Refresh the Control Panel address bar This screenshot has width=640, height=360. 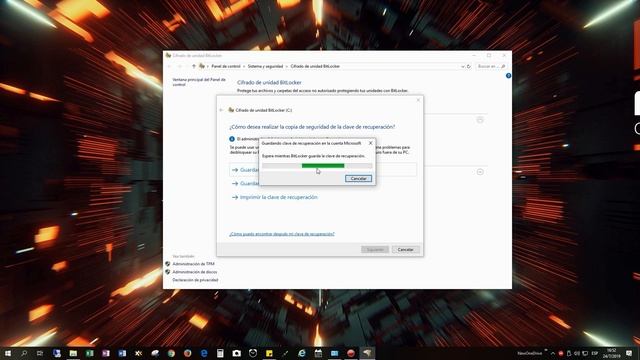pos(469,66)
